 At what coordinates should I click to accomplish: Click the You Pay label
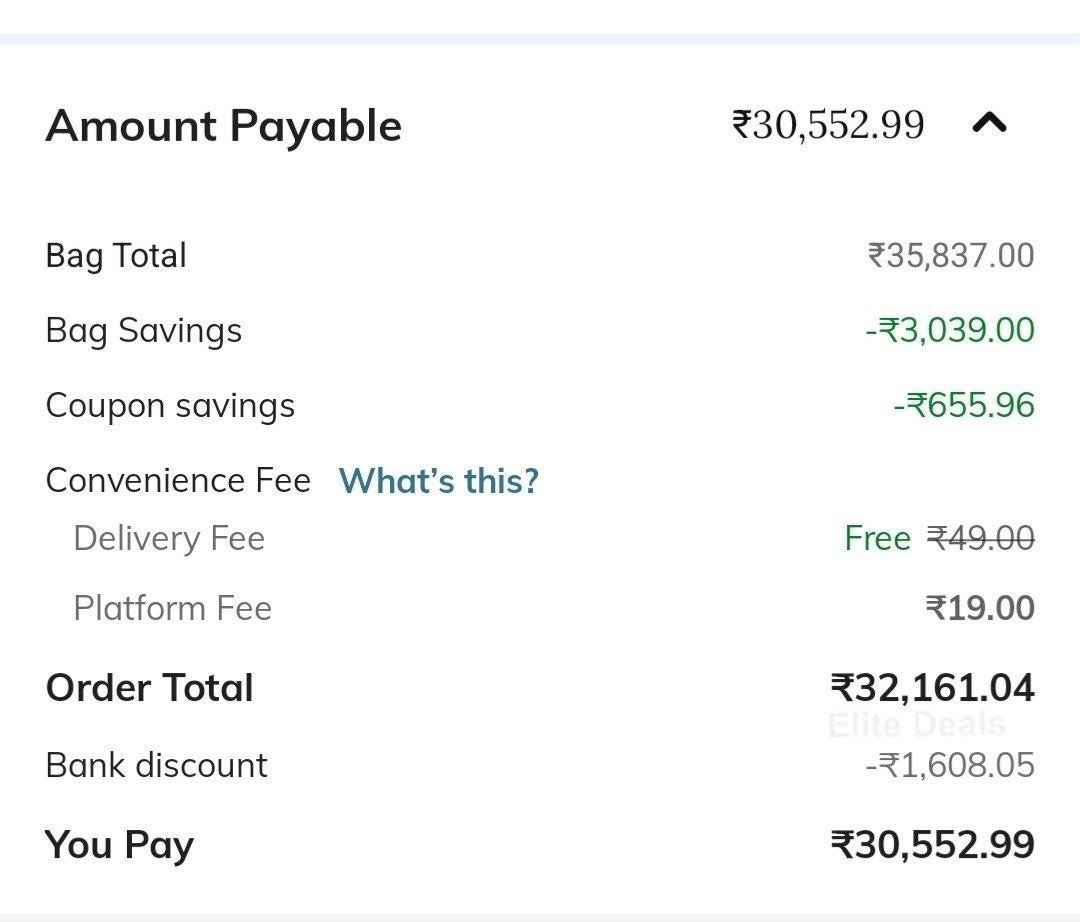(x=119, y=845)
